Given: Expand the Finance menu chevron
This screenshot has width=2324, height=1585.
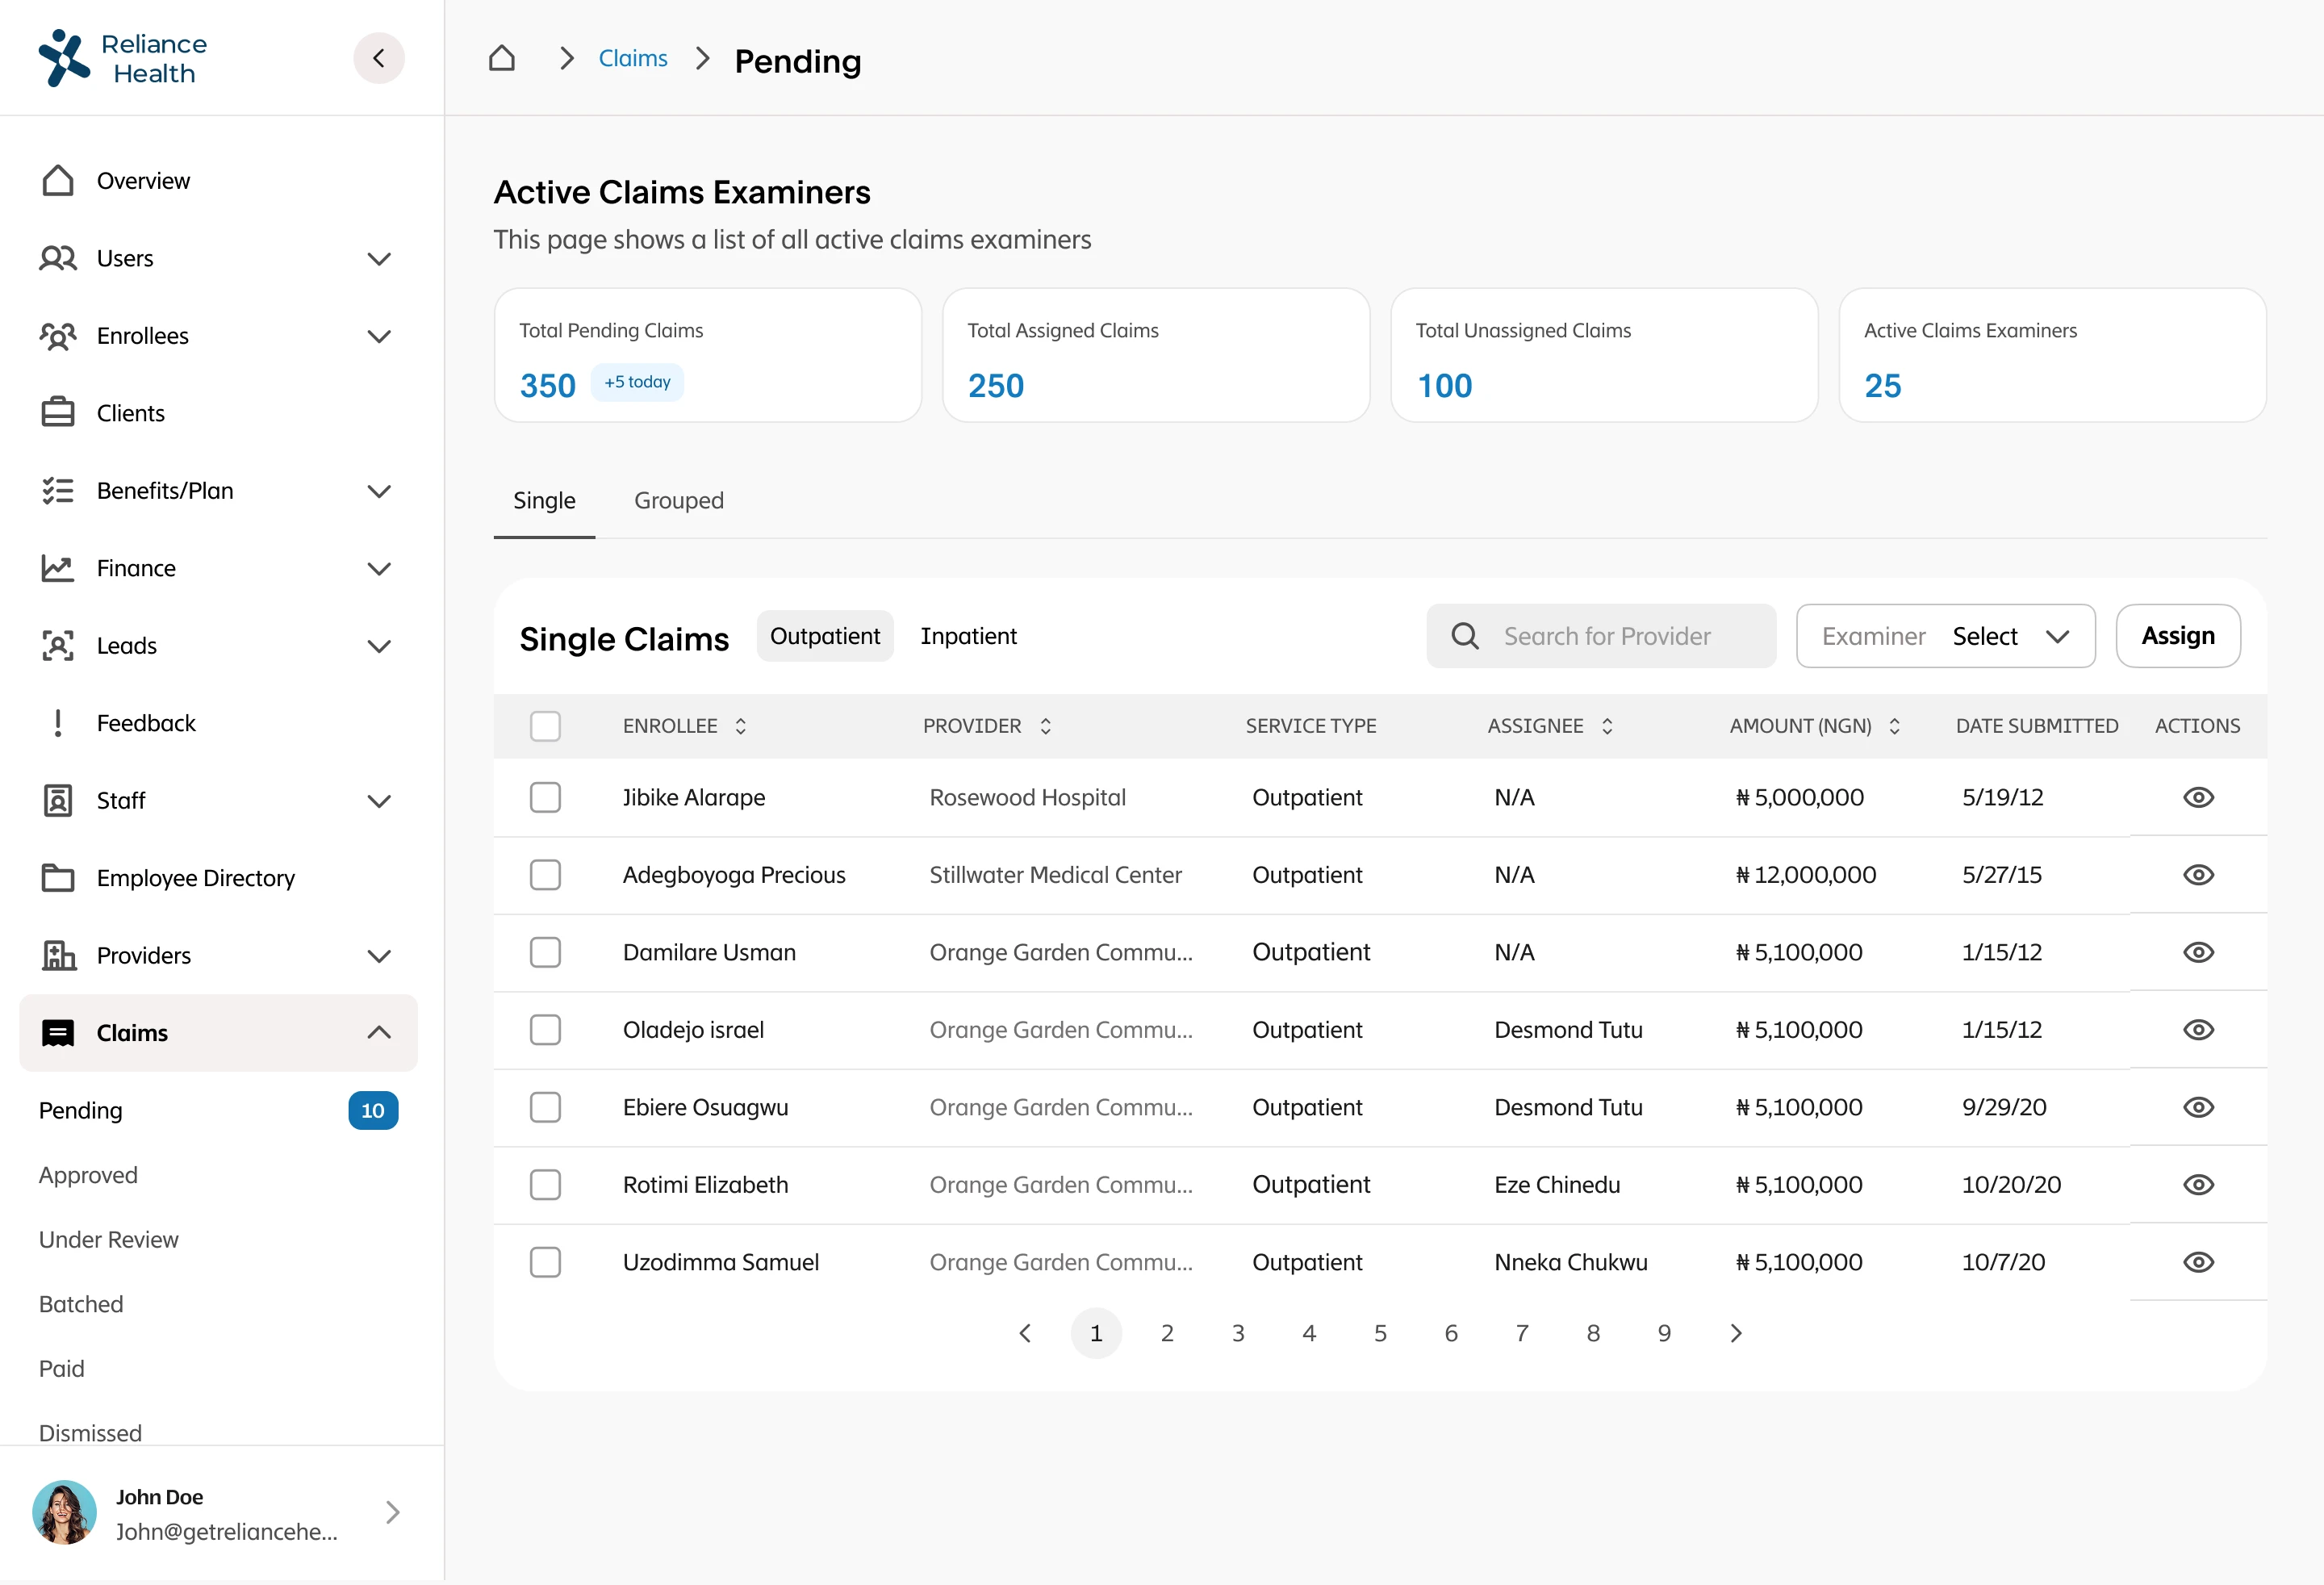Looking at the screenshot, I should tap(379, 569).
